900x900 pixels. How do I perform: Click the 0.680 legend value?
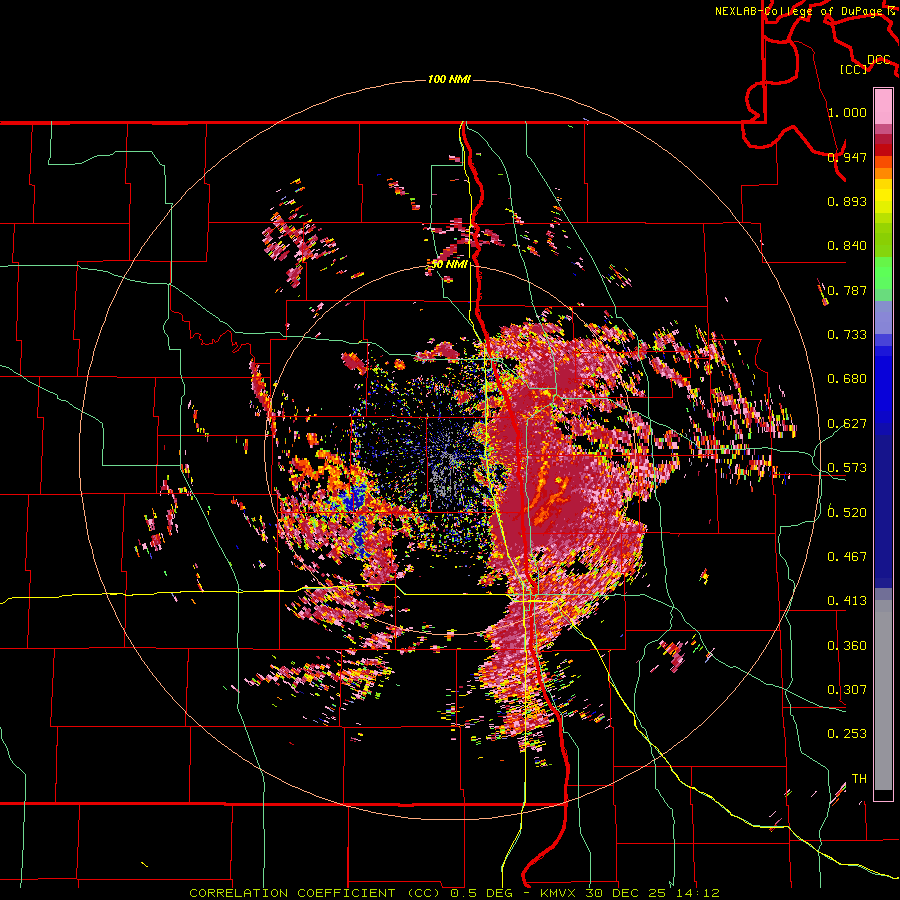[x=847, y=378]
